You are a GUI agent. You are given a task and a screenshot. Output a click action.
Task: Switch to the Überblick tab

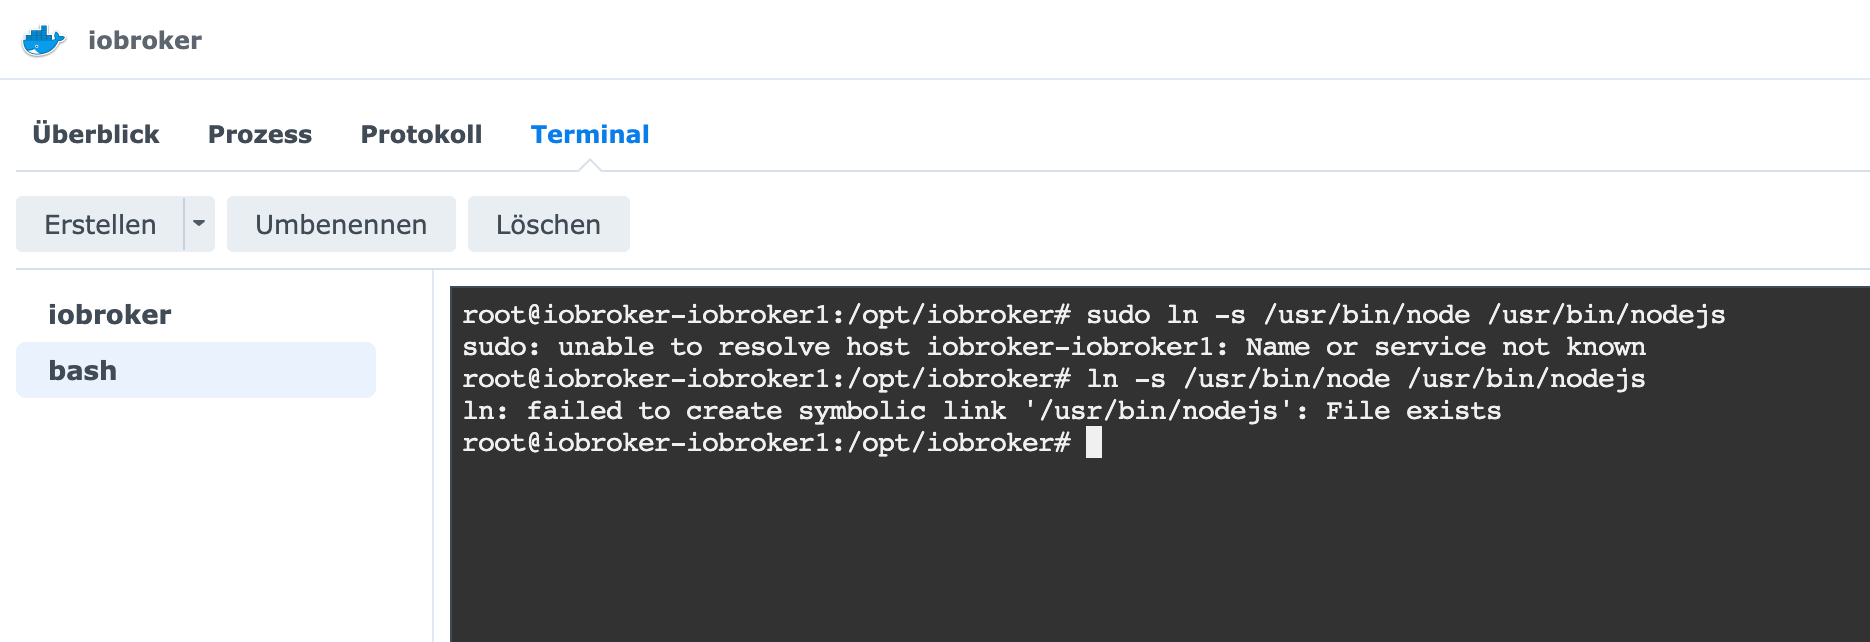96,135
